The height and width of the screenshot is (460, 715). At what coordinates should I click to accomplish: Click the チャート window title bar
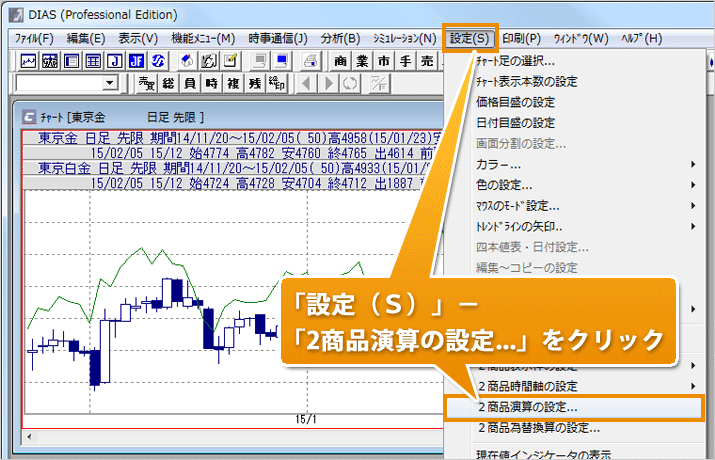[x=200, y=115]
